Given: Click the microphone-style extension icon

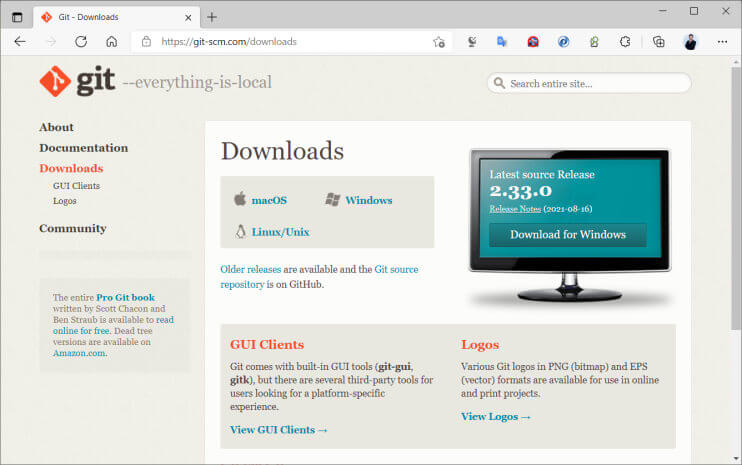Looking at the screenshot, I should click(472, 42).
